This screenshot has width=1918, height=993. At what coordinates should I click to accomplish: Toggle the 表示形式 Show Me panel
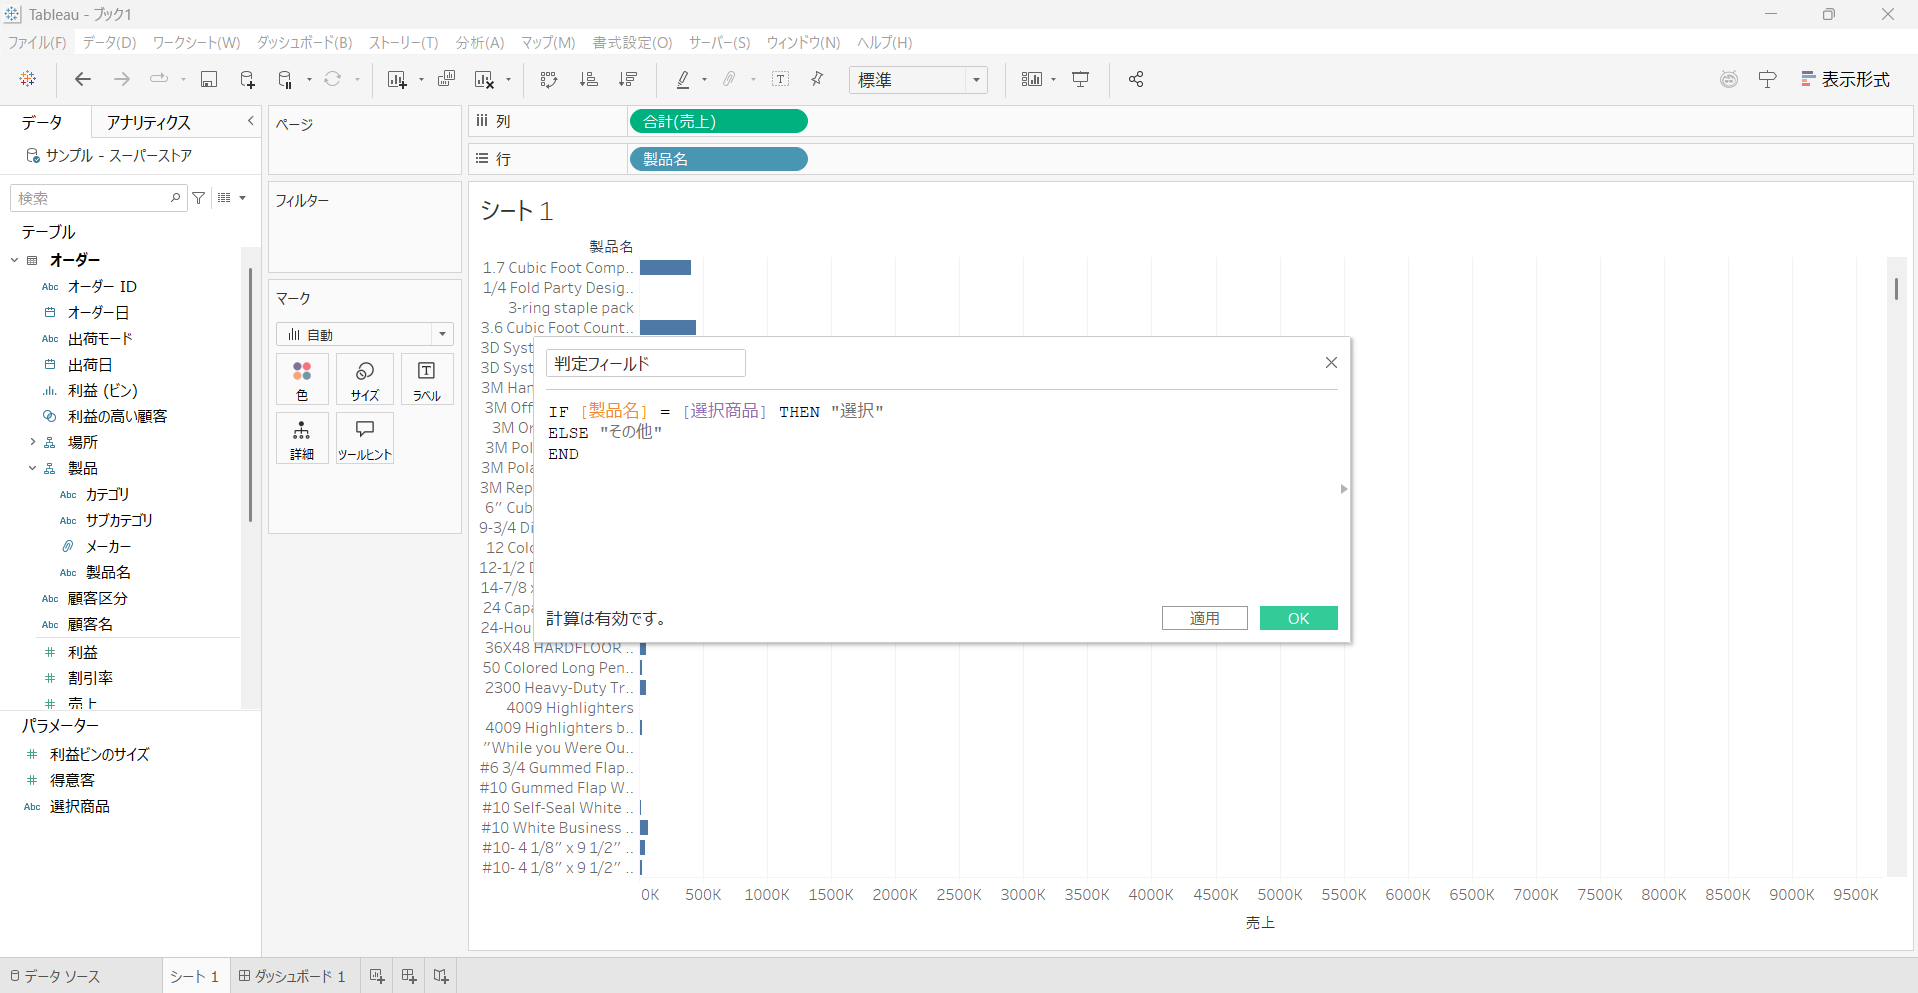point(1845,80)
